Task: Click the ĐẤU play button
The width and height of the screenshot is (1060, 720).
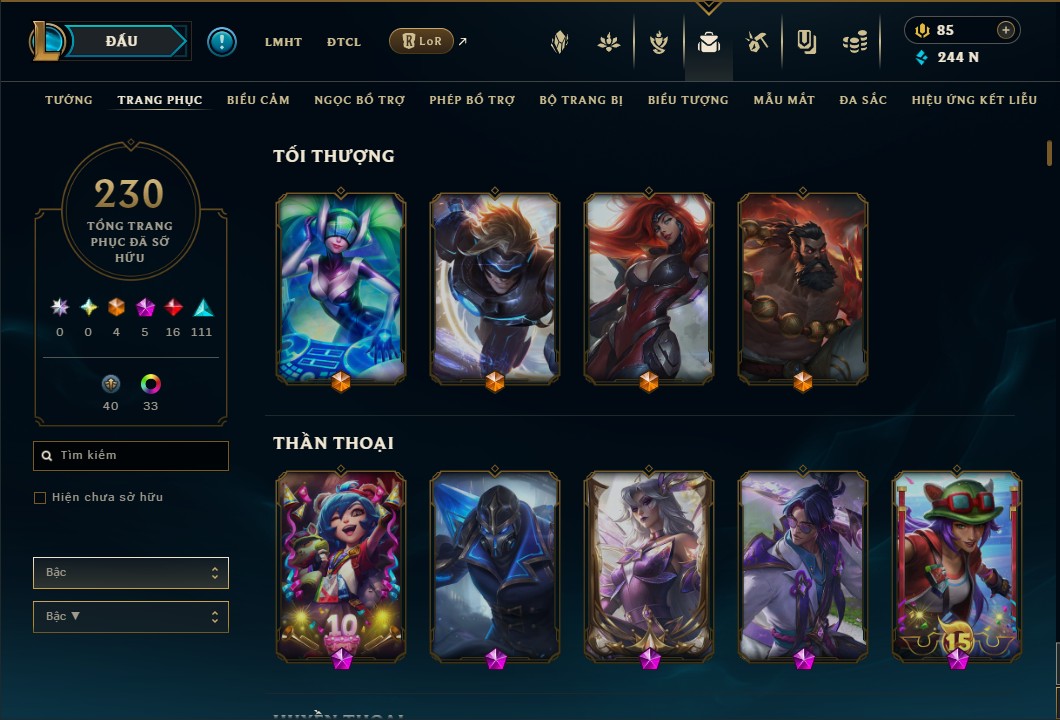Action: coord(122,41)
